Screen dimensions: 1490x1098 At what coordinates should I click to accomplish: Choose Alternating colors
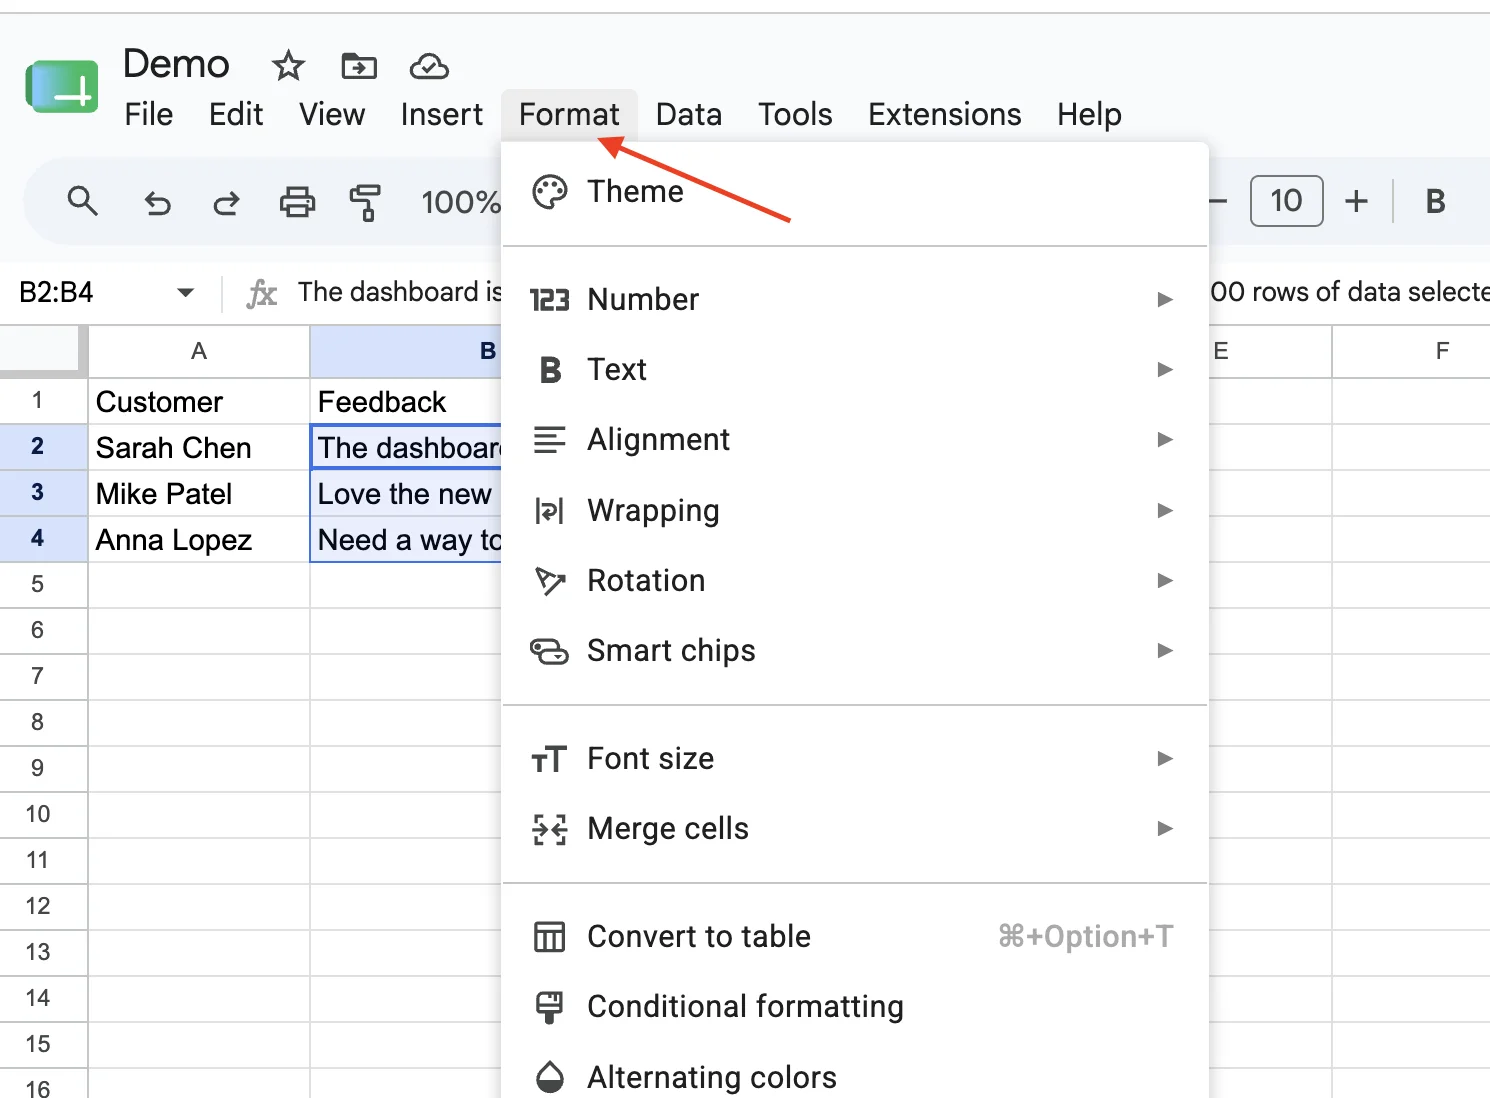coord(855,1076)
